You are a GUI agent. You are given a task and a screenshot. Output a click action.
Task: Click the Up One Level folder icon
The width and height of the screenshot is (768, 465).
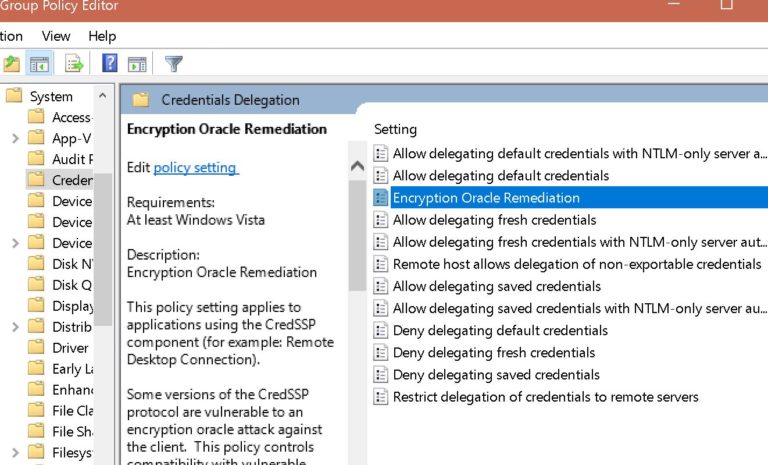12,64
